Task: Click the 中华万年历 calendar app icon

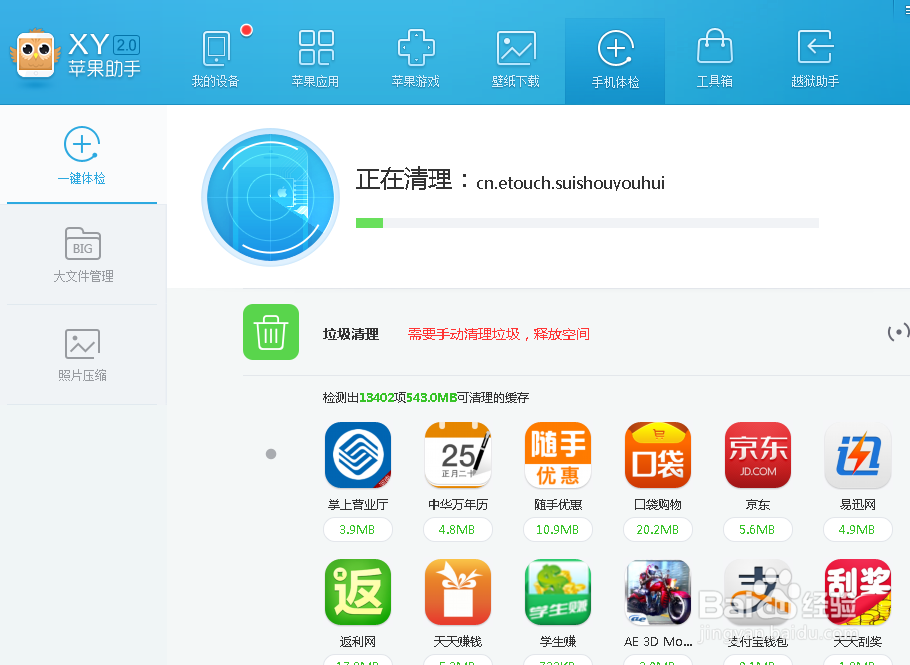Action: coord(458,455)
